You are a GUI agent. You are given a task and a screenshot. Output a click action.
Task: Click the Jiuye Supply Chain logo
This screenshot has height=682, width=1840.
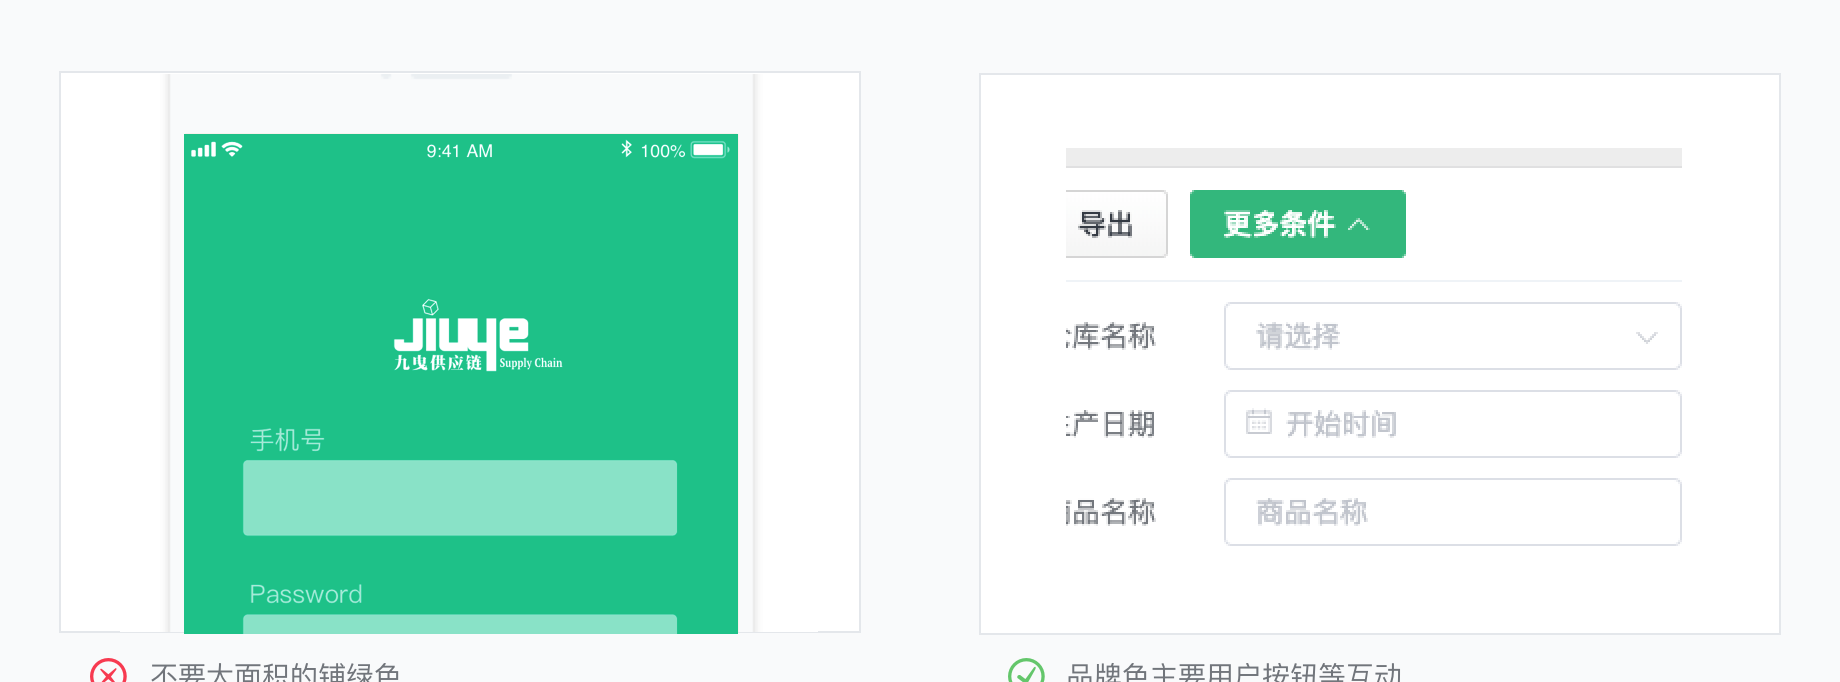click(x=478, y=335)
